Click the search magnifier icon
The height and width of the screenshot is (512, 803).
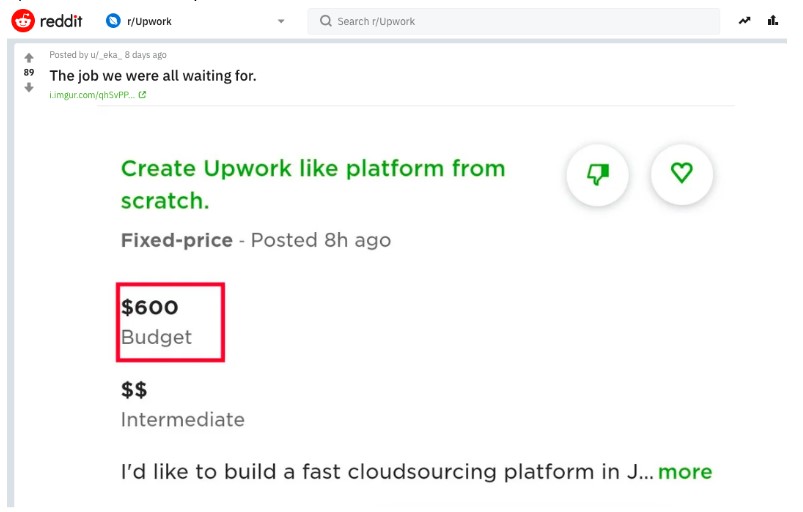(x=326, y=21)
